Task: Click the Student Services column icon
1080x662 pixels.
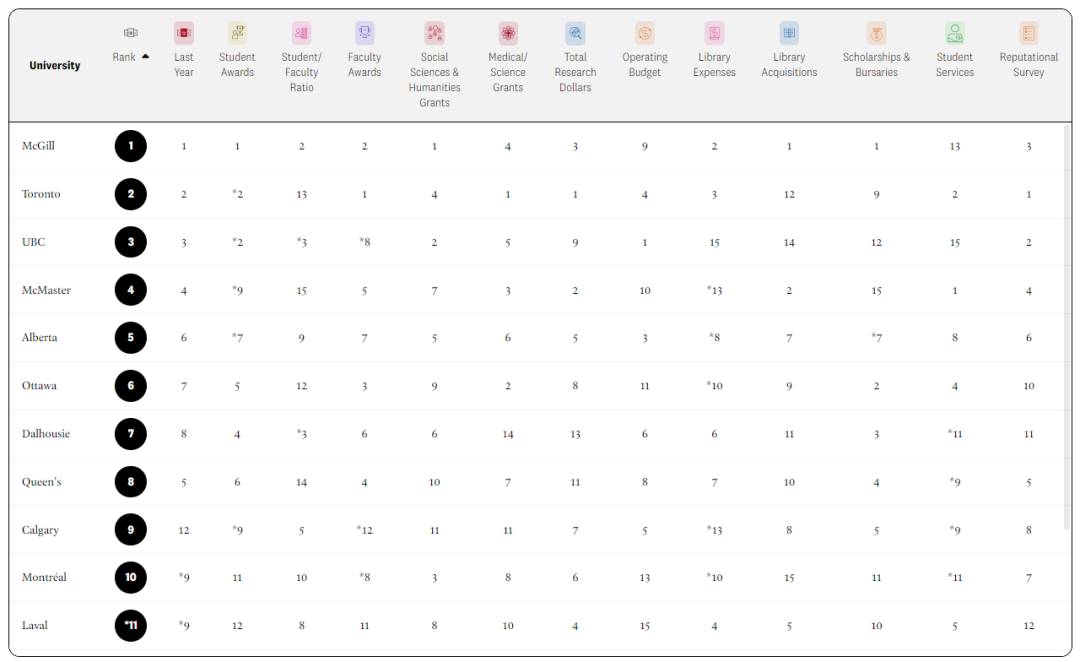Action: 955,32
